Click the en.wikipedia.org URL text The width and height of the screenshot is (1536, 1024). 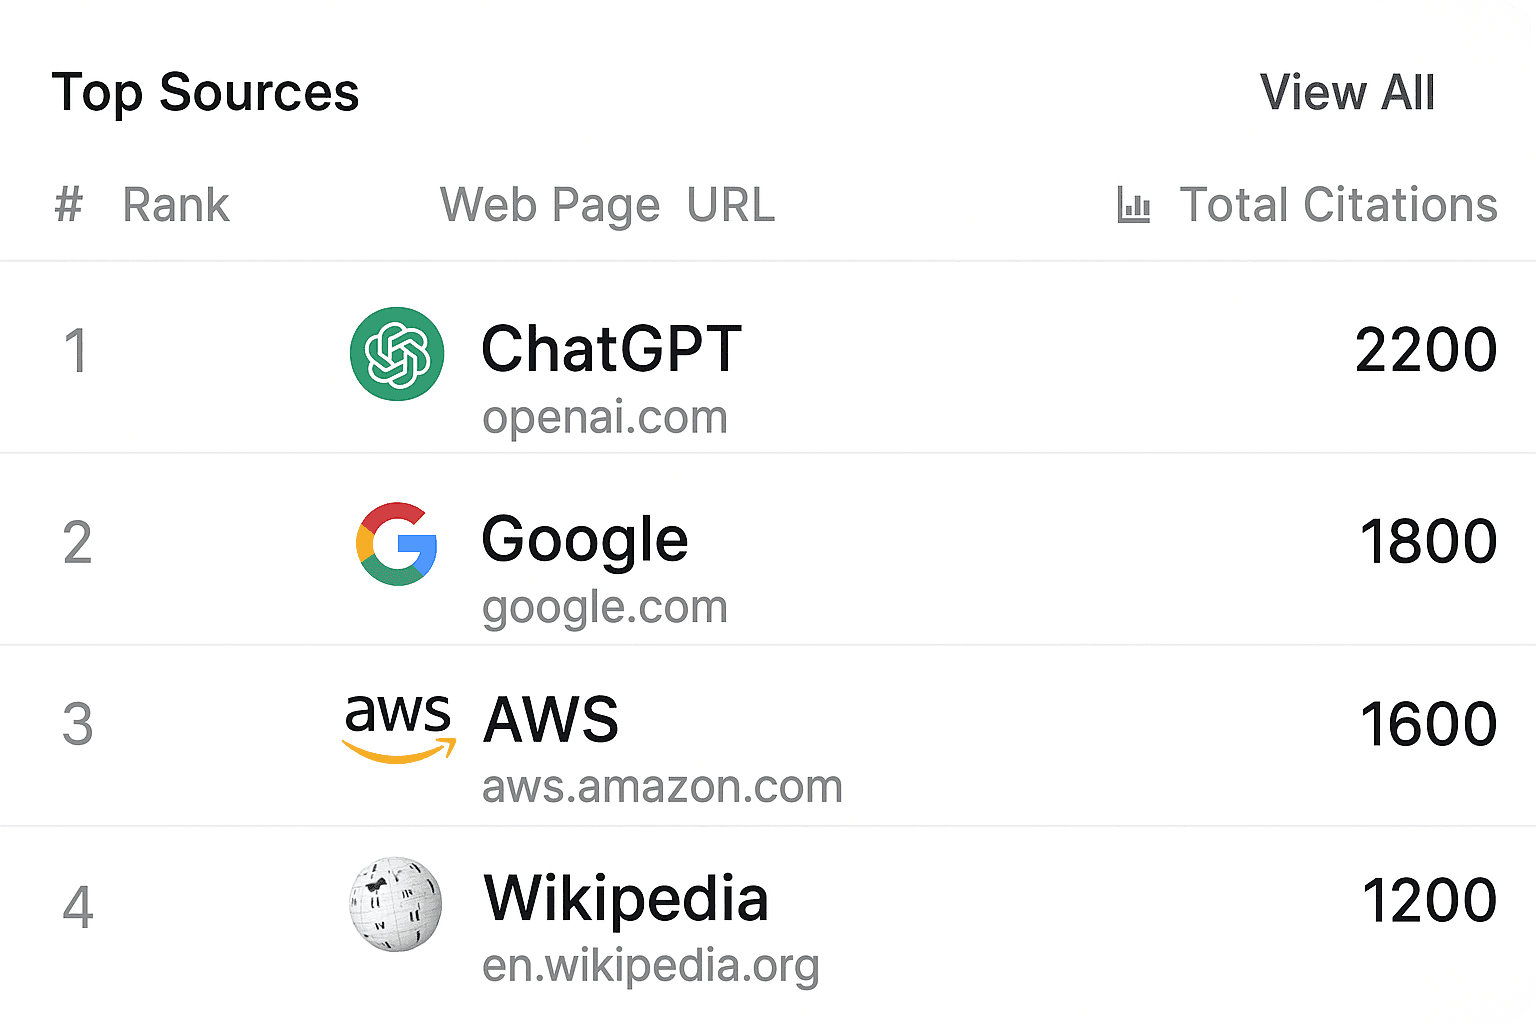coord(650,965)
